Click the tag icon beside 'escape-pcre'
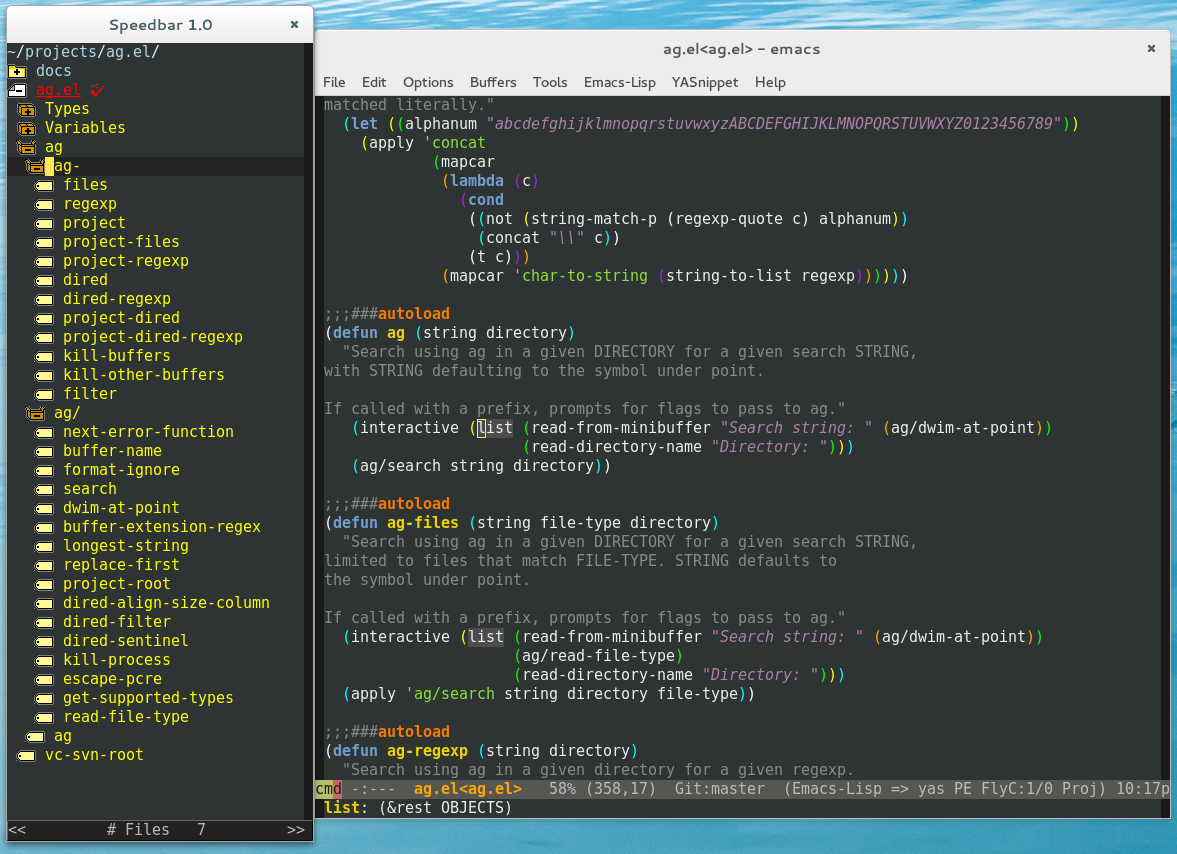The image size is (1177, 854). tap(44, 679)
